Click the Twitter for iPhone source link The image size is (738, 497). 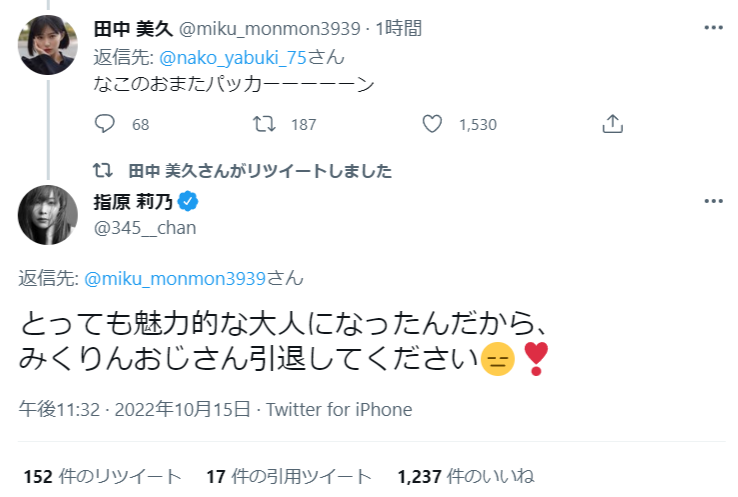(340, 410)
